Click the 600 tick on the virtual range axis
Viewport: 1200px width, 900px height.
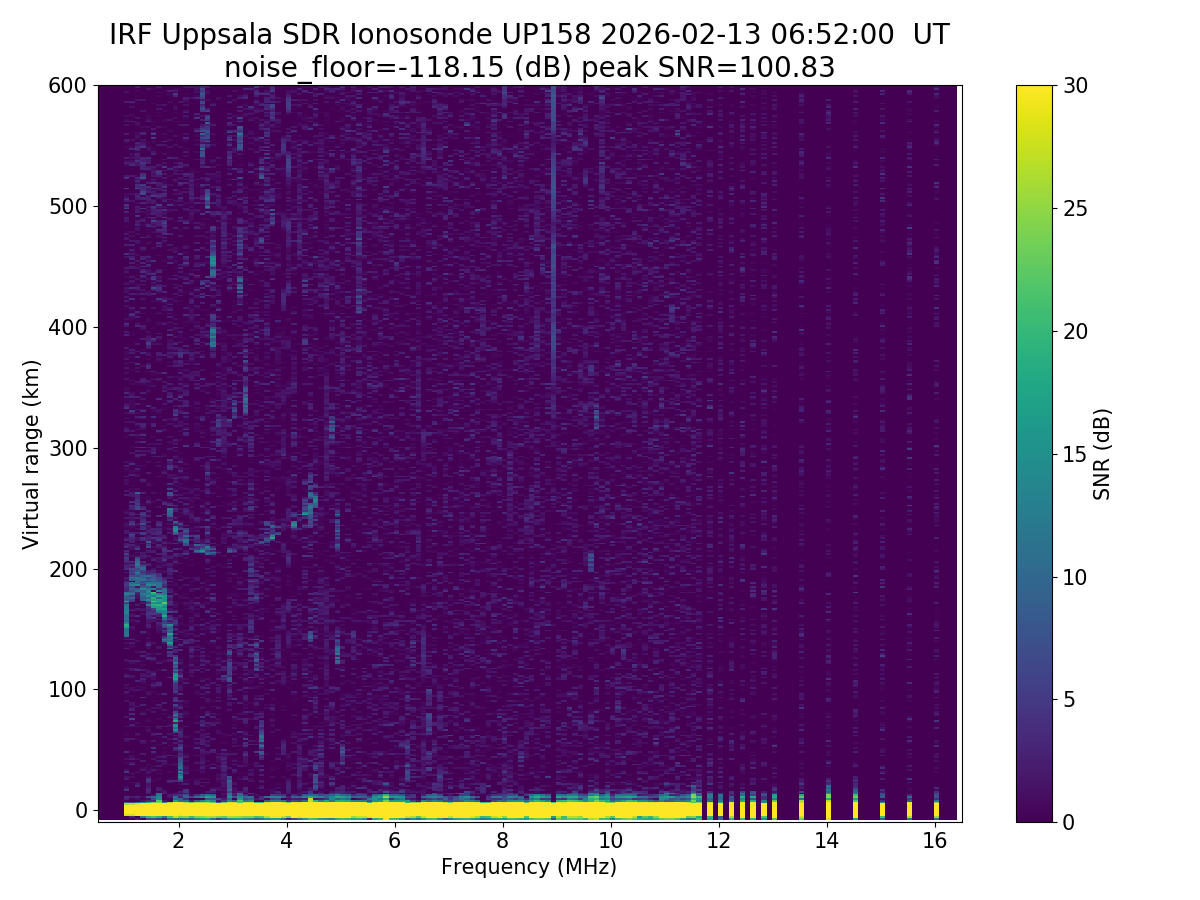tap(67, 86)
